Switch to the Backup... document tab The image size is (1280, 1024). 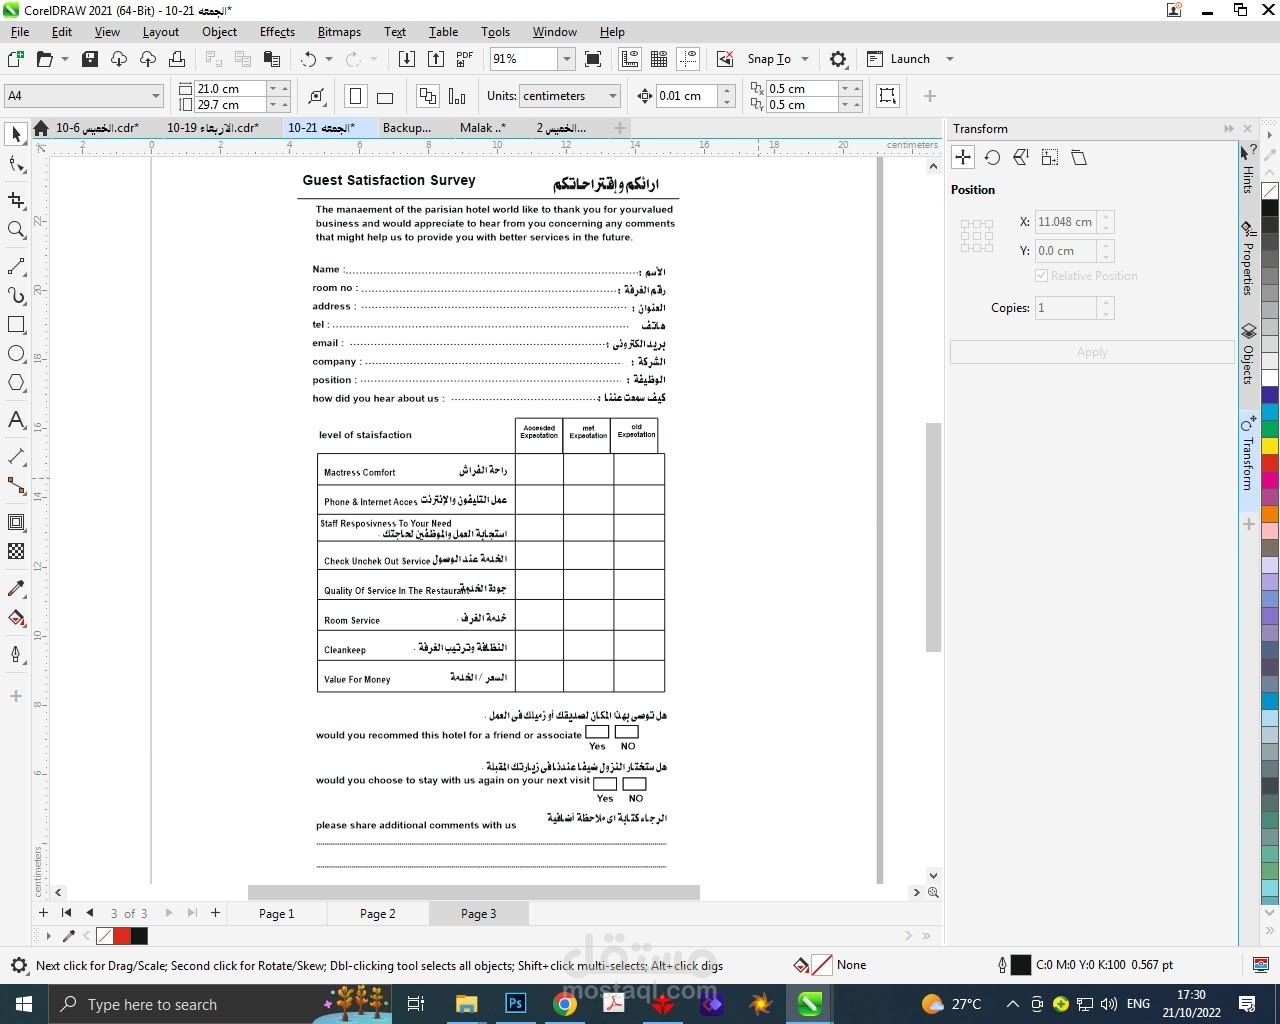click(x=407, y=128)
